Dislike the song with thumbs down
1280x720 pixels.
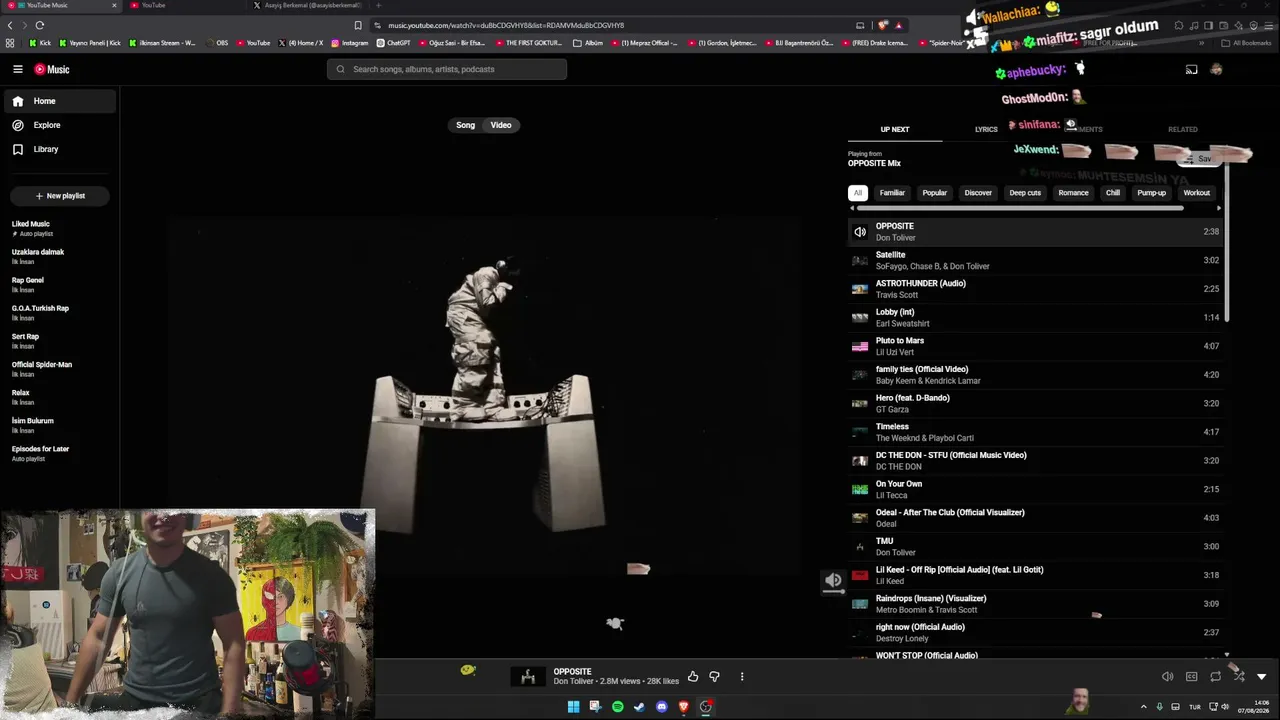(x=714, y=677)
